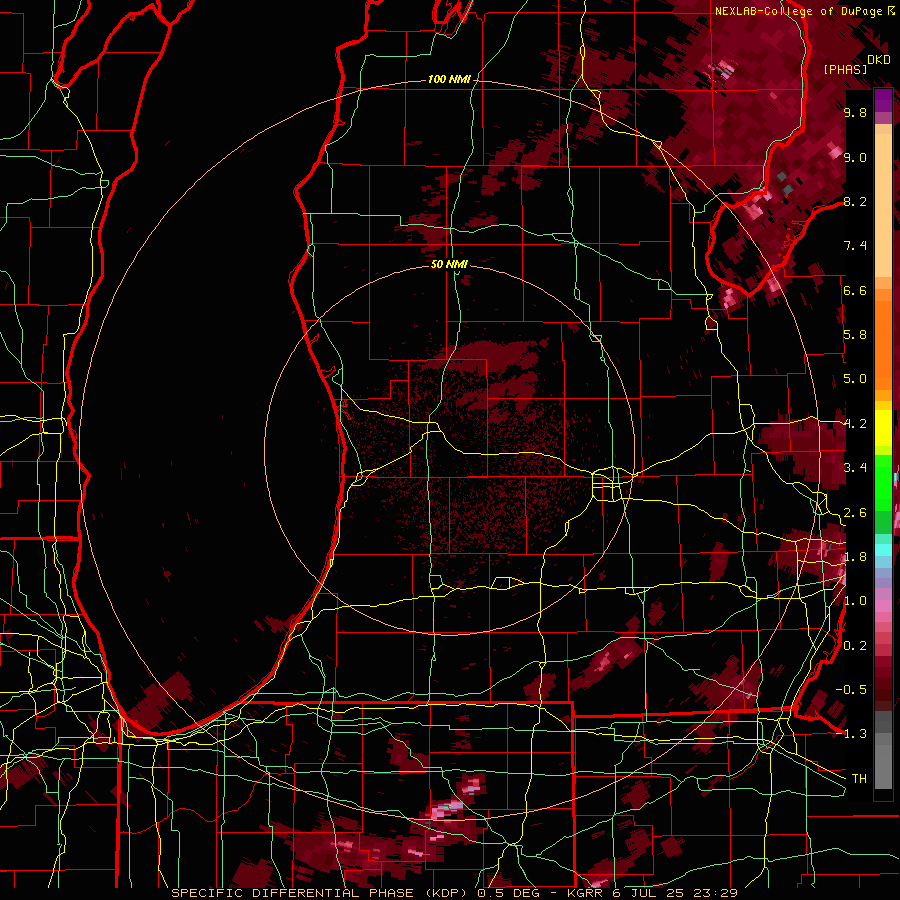
Task: Pick the cyan segment of color bar
Action: click(x=883, y=550)
